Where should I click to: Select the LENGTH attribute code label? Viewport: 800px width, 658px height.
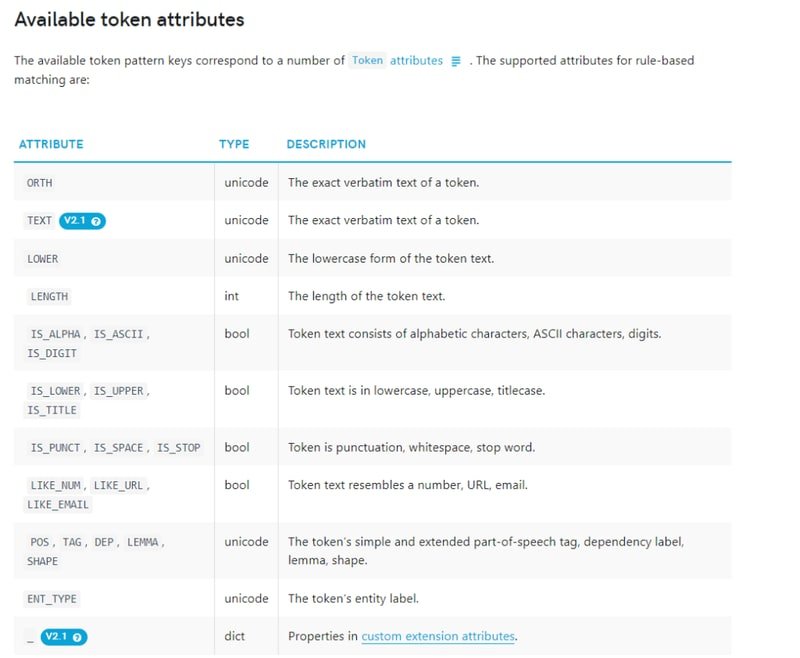(49, 296)
